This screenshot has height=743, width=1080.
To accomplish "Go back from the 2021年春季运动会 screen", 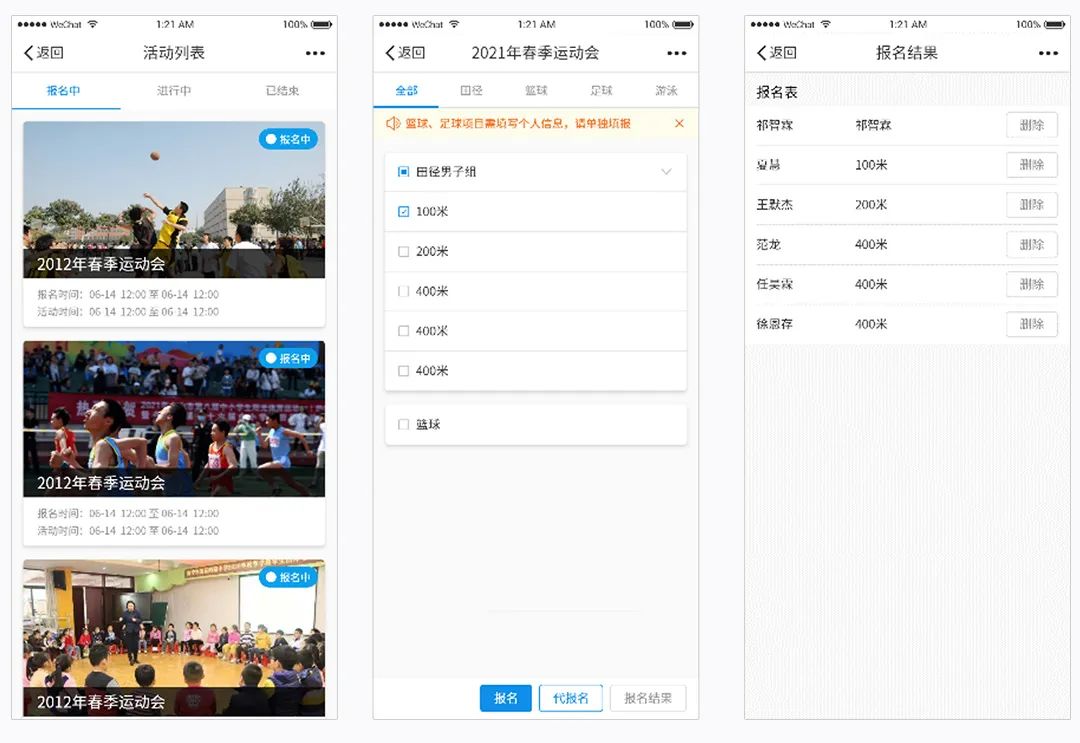I will pos(405,53).
